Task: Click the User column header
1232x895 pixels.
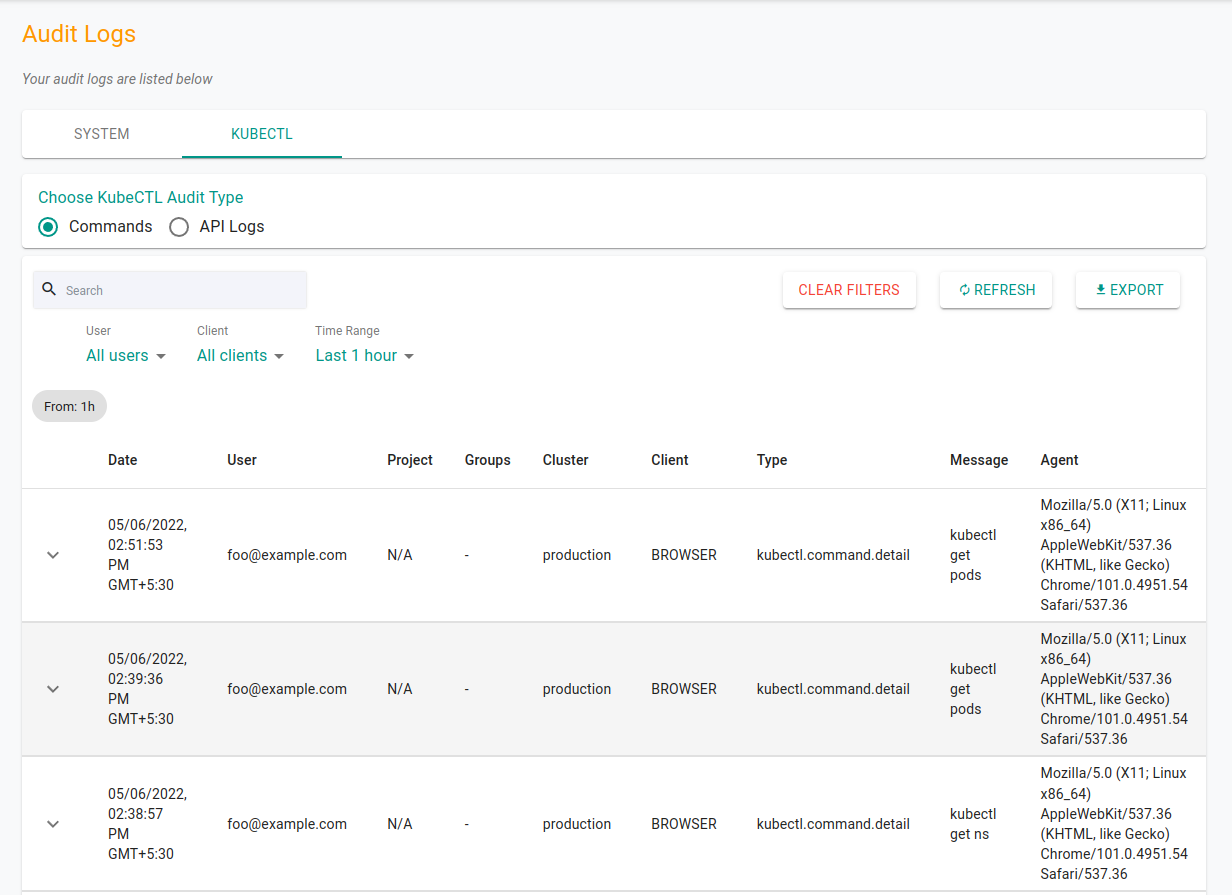Action: point(242,460)
